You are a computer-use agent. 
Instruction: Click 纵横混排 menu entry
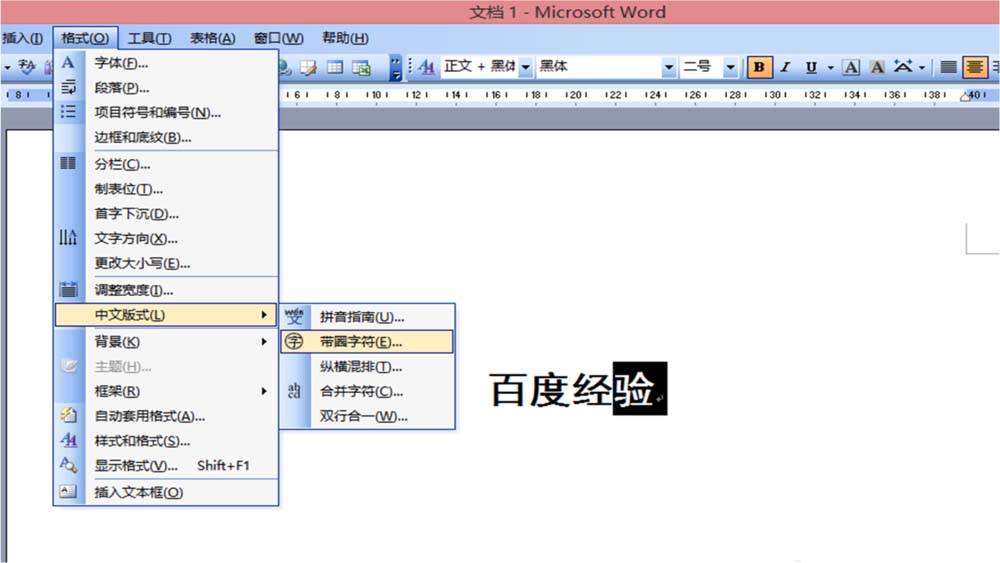tap(361, 367)
